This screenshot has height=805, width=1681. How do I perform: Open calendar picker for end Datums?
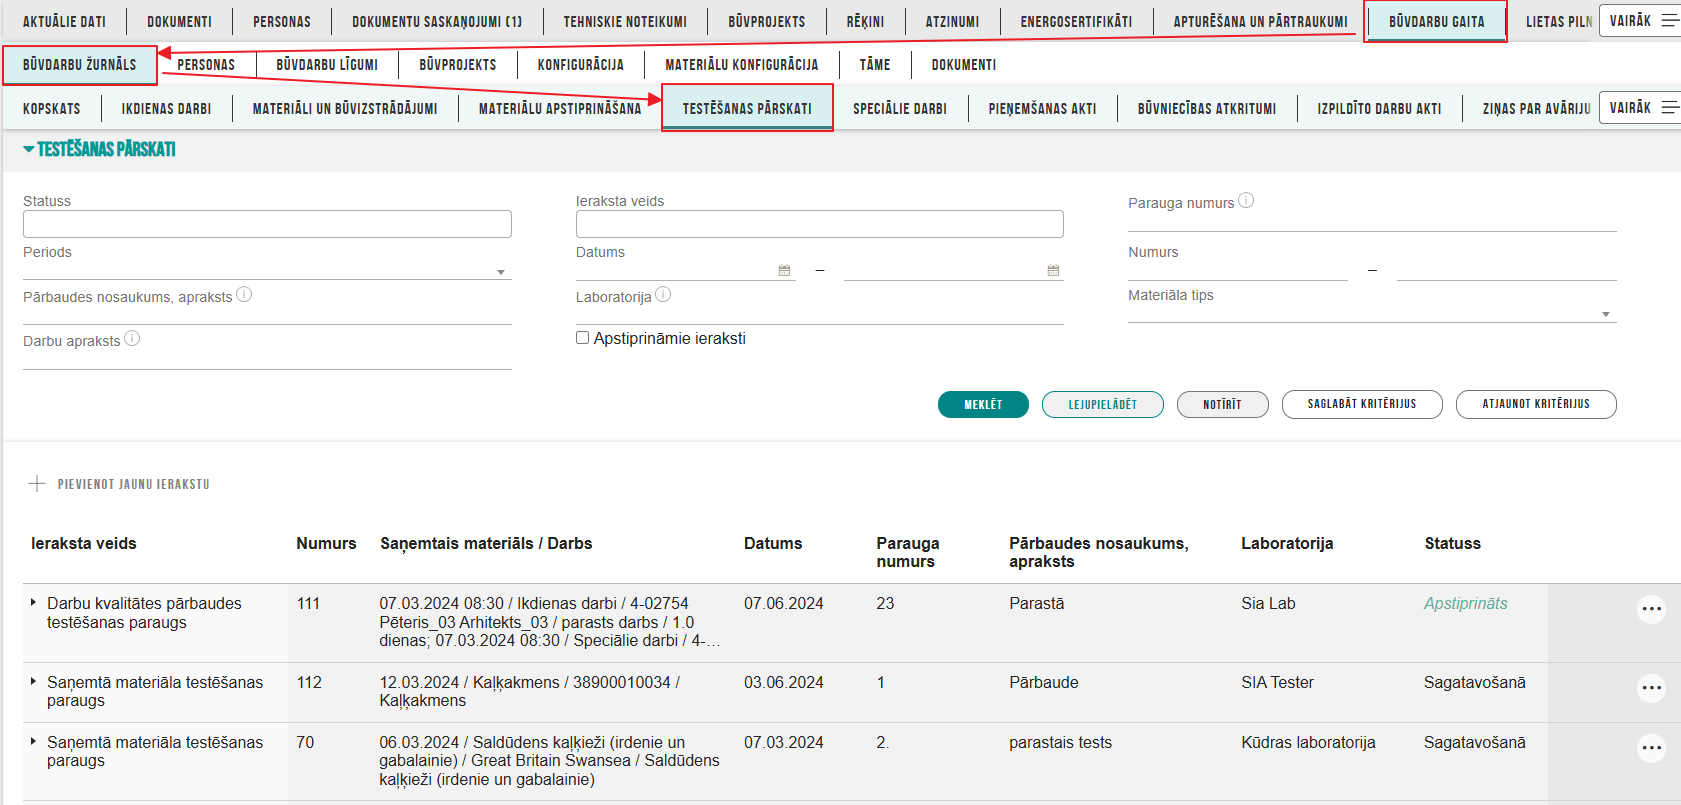(1053, 270)
